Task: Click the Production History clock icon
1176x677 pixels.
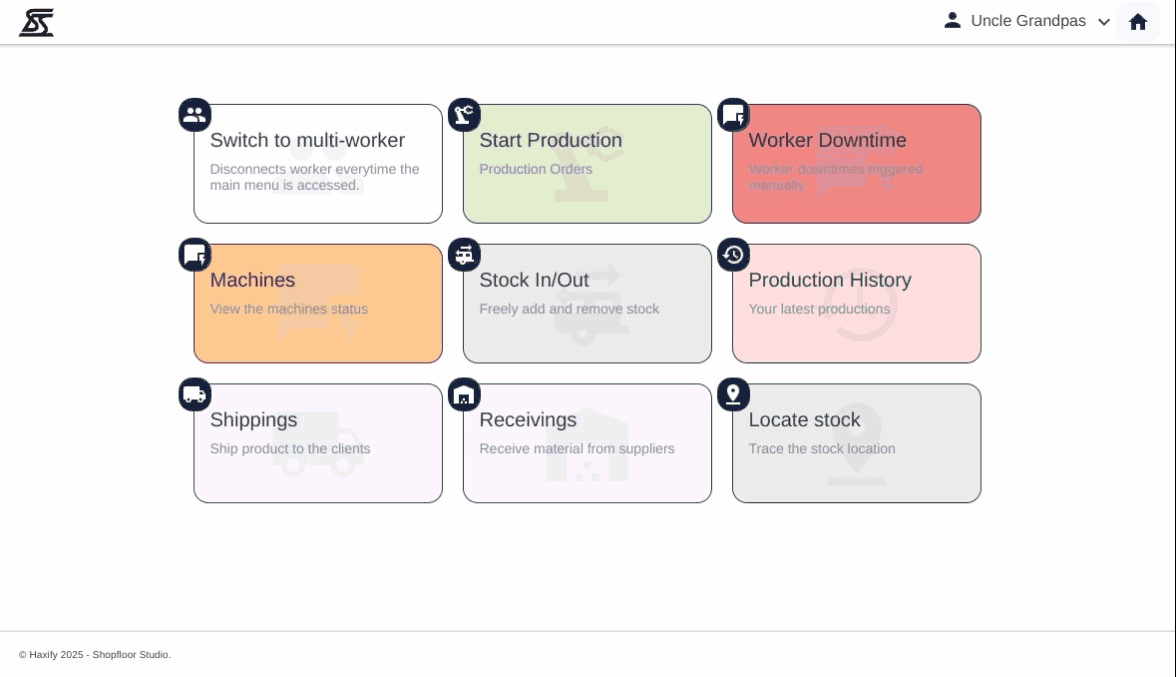Action: pos(733,255)
